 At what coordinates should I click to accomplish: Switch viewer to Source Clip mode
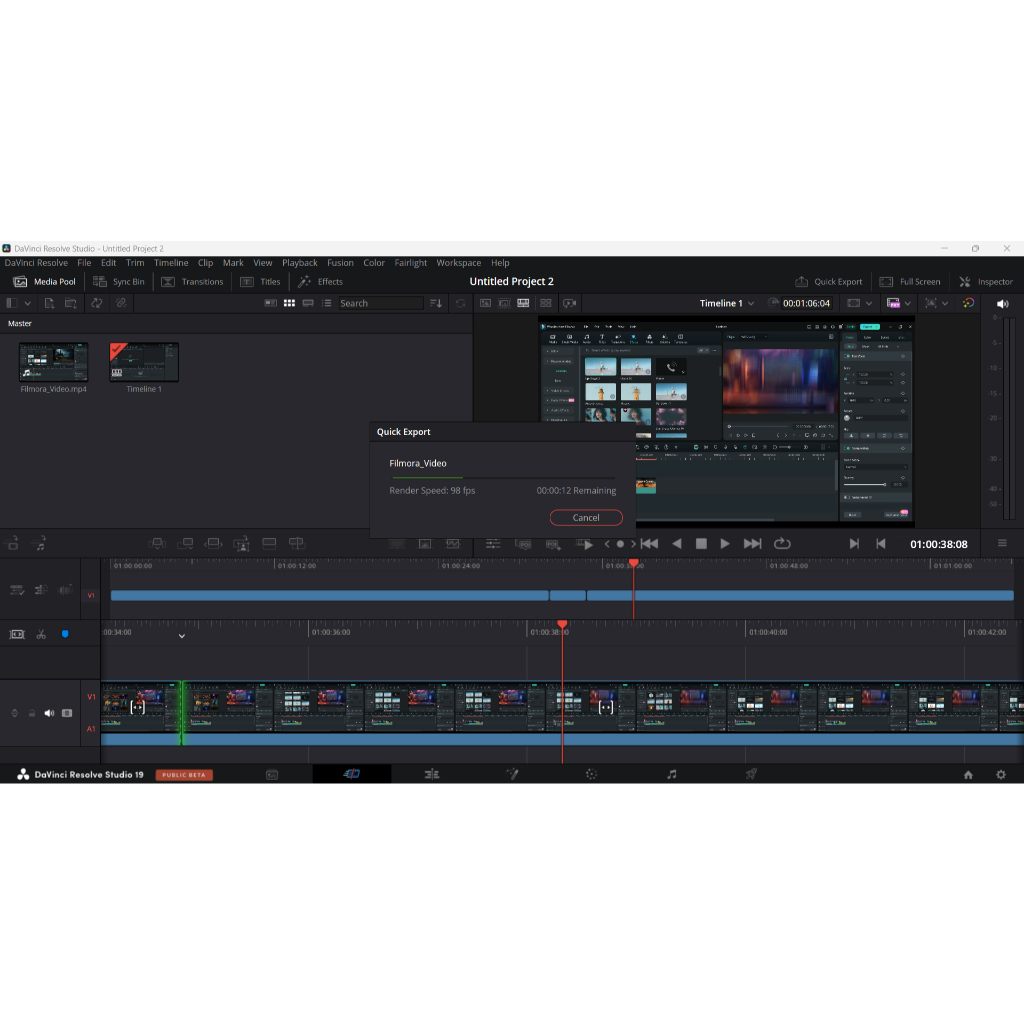485,303
